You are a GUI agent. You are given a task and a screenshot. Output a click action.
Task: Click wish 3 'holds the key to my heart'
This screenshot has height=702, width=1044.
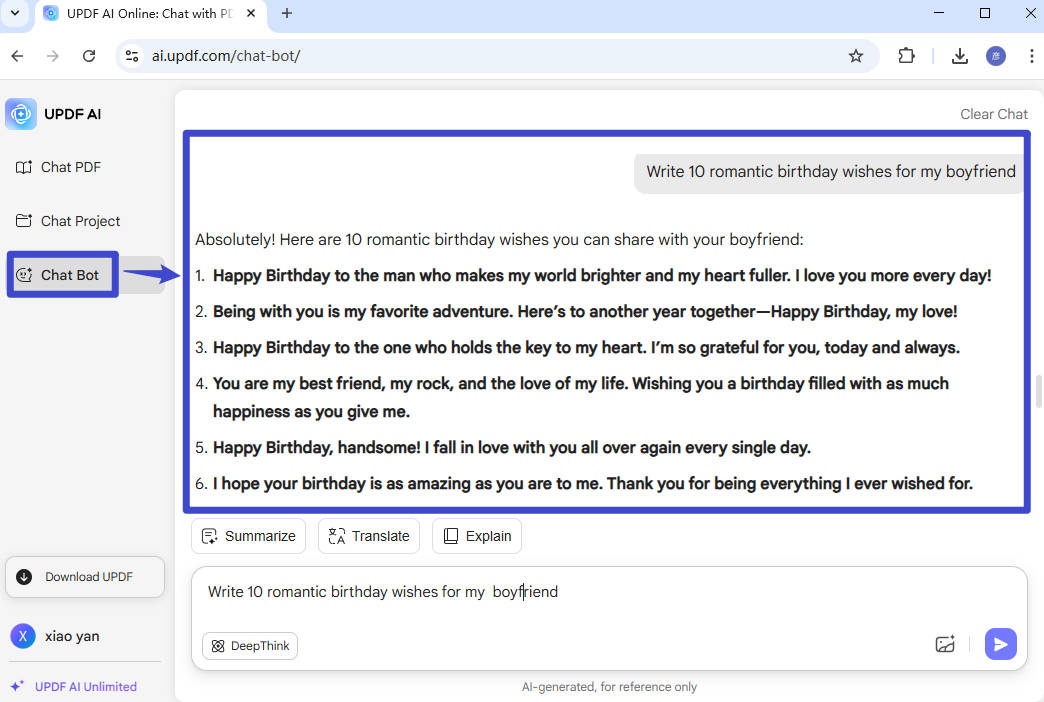pyautogui.click(x=586, y=348)
